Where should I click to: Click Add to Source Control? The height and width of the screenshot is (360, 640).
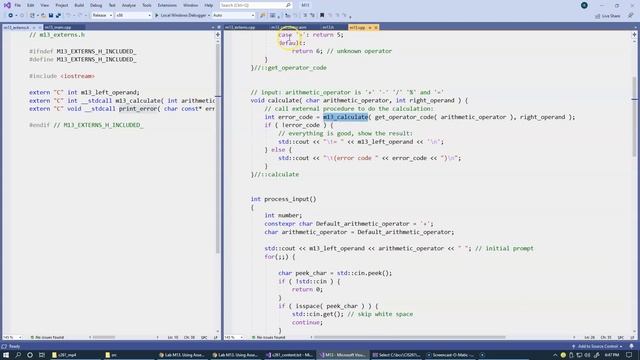[x=597, y=346]
